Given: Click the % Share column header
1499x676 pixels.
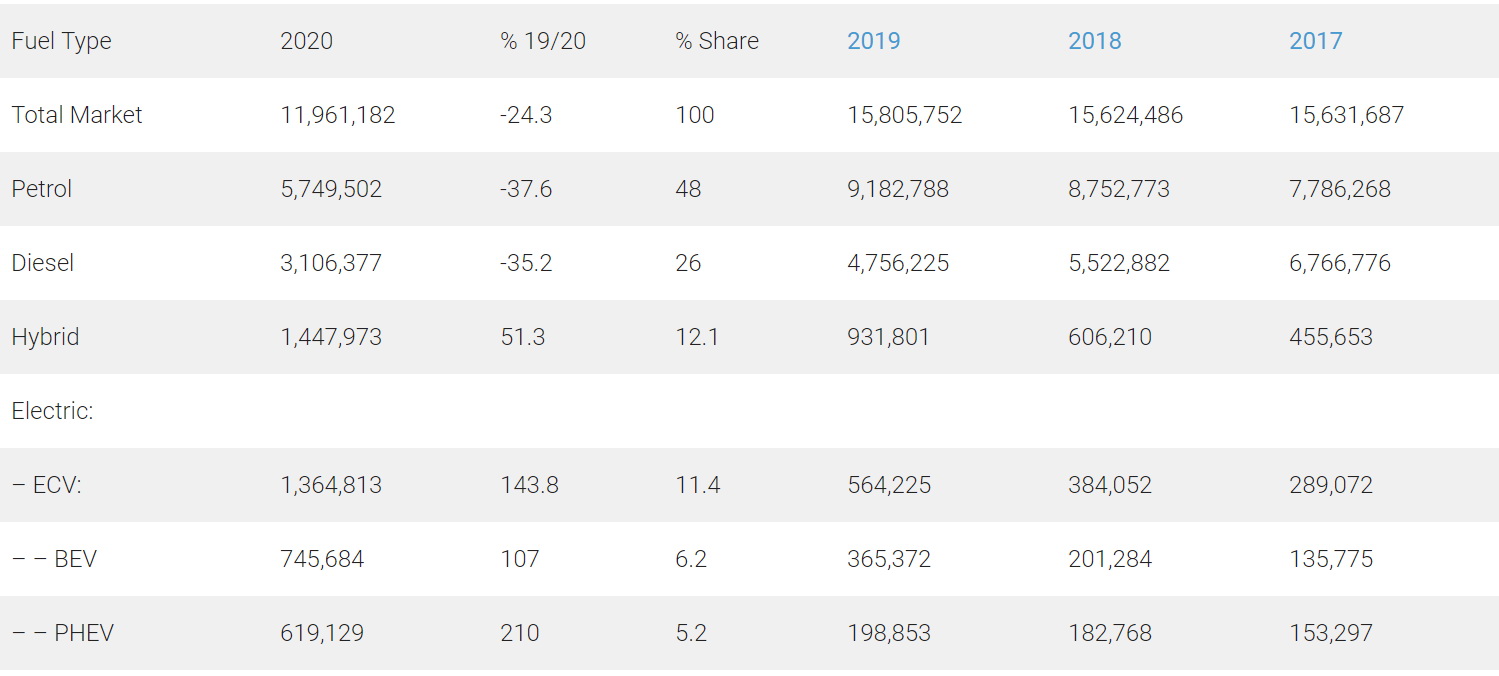Looking at the screenshot, I should [x=717, y=41].
